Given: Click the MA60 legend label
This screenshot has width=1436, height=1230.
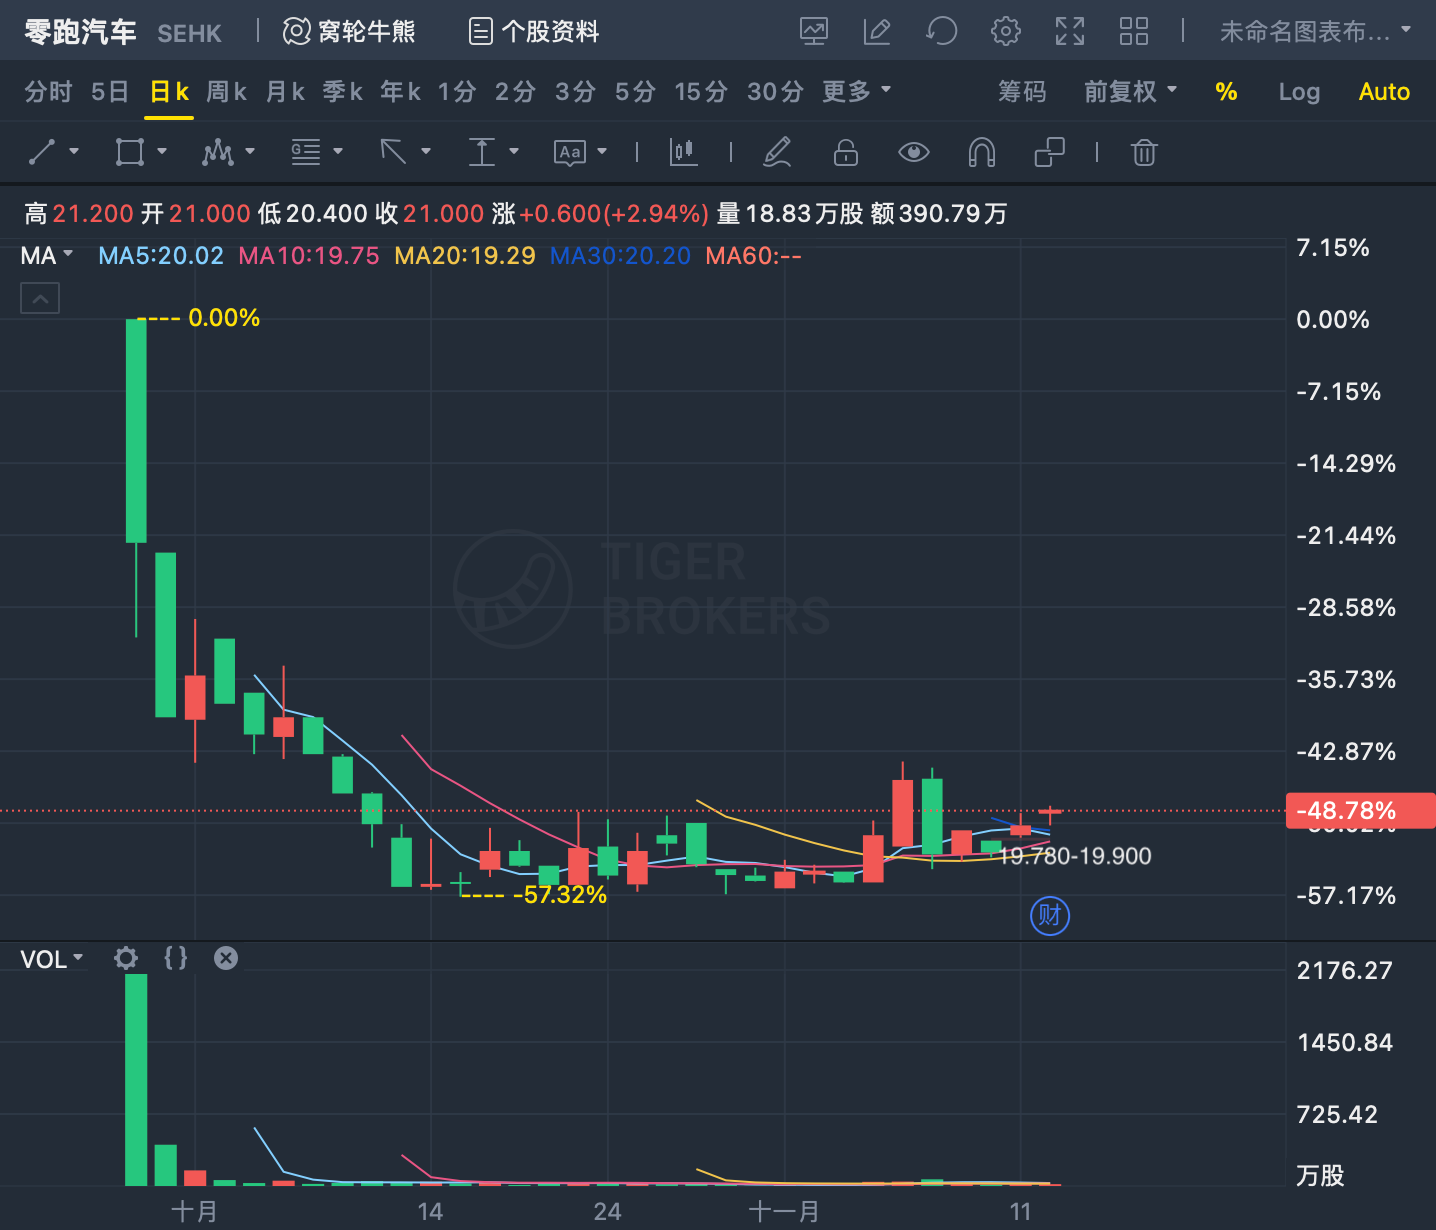Looking at the screenshot, I should click(753, 256).
